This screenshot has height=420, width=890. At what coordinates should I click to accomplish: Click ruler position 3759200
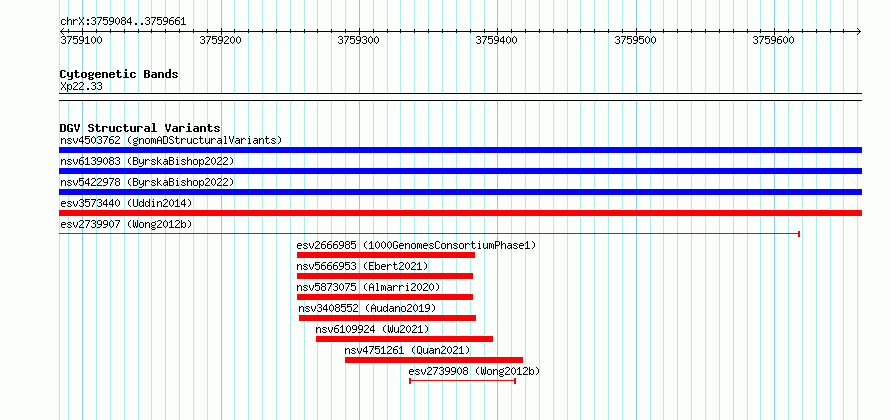(220, 40)
